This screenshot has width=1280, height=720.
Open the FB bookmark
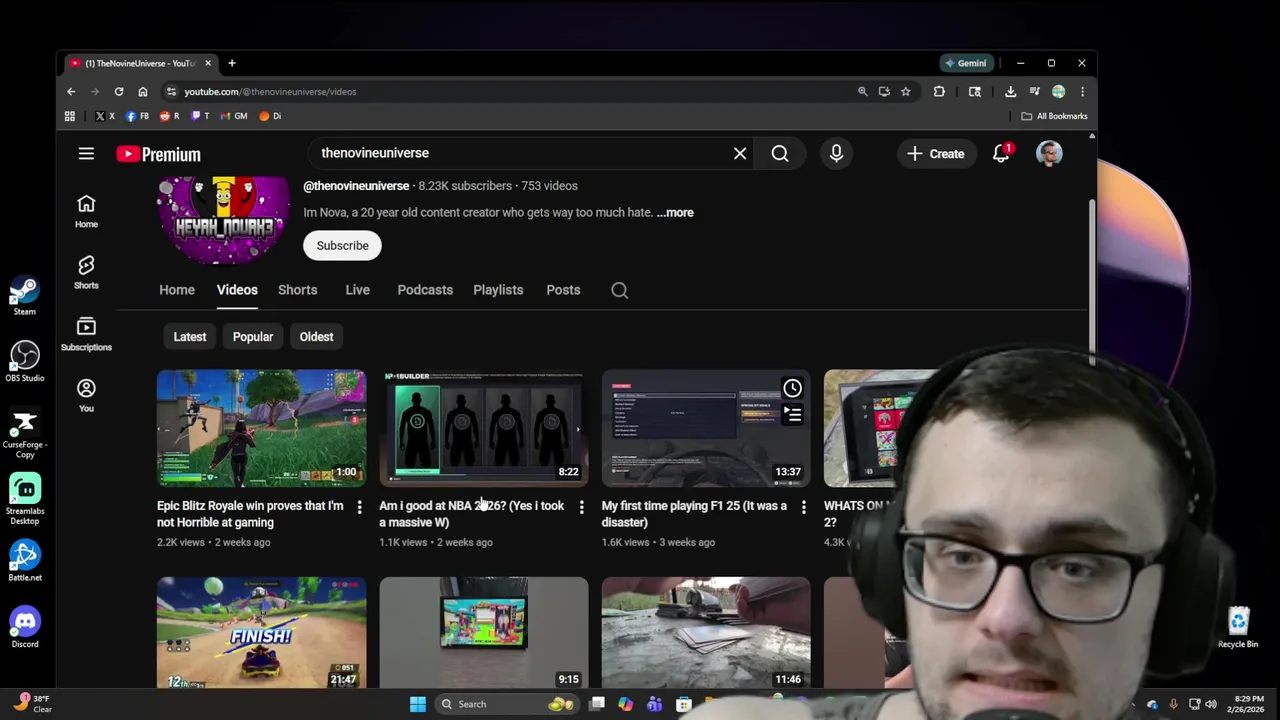click(137, 116)
